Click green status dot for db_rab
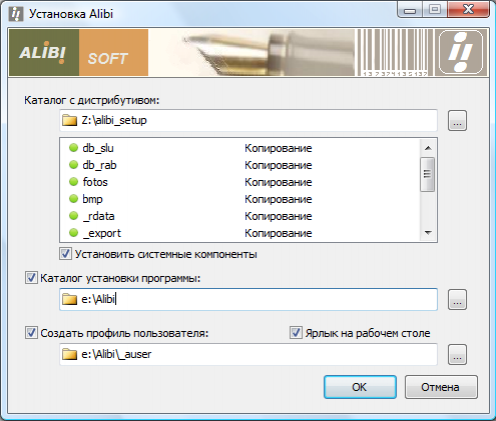The width and height of the screenshot is (496, 421). point(73,165)
